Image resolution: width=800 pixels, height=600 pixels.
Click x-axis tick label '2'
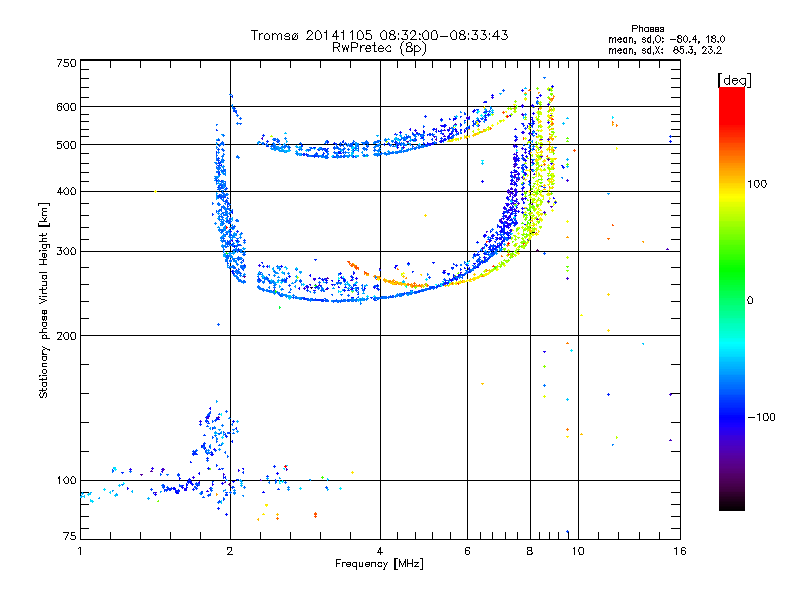230,551
